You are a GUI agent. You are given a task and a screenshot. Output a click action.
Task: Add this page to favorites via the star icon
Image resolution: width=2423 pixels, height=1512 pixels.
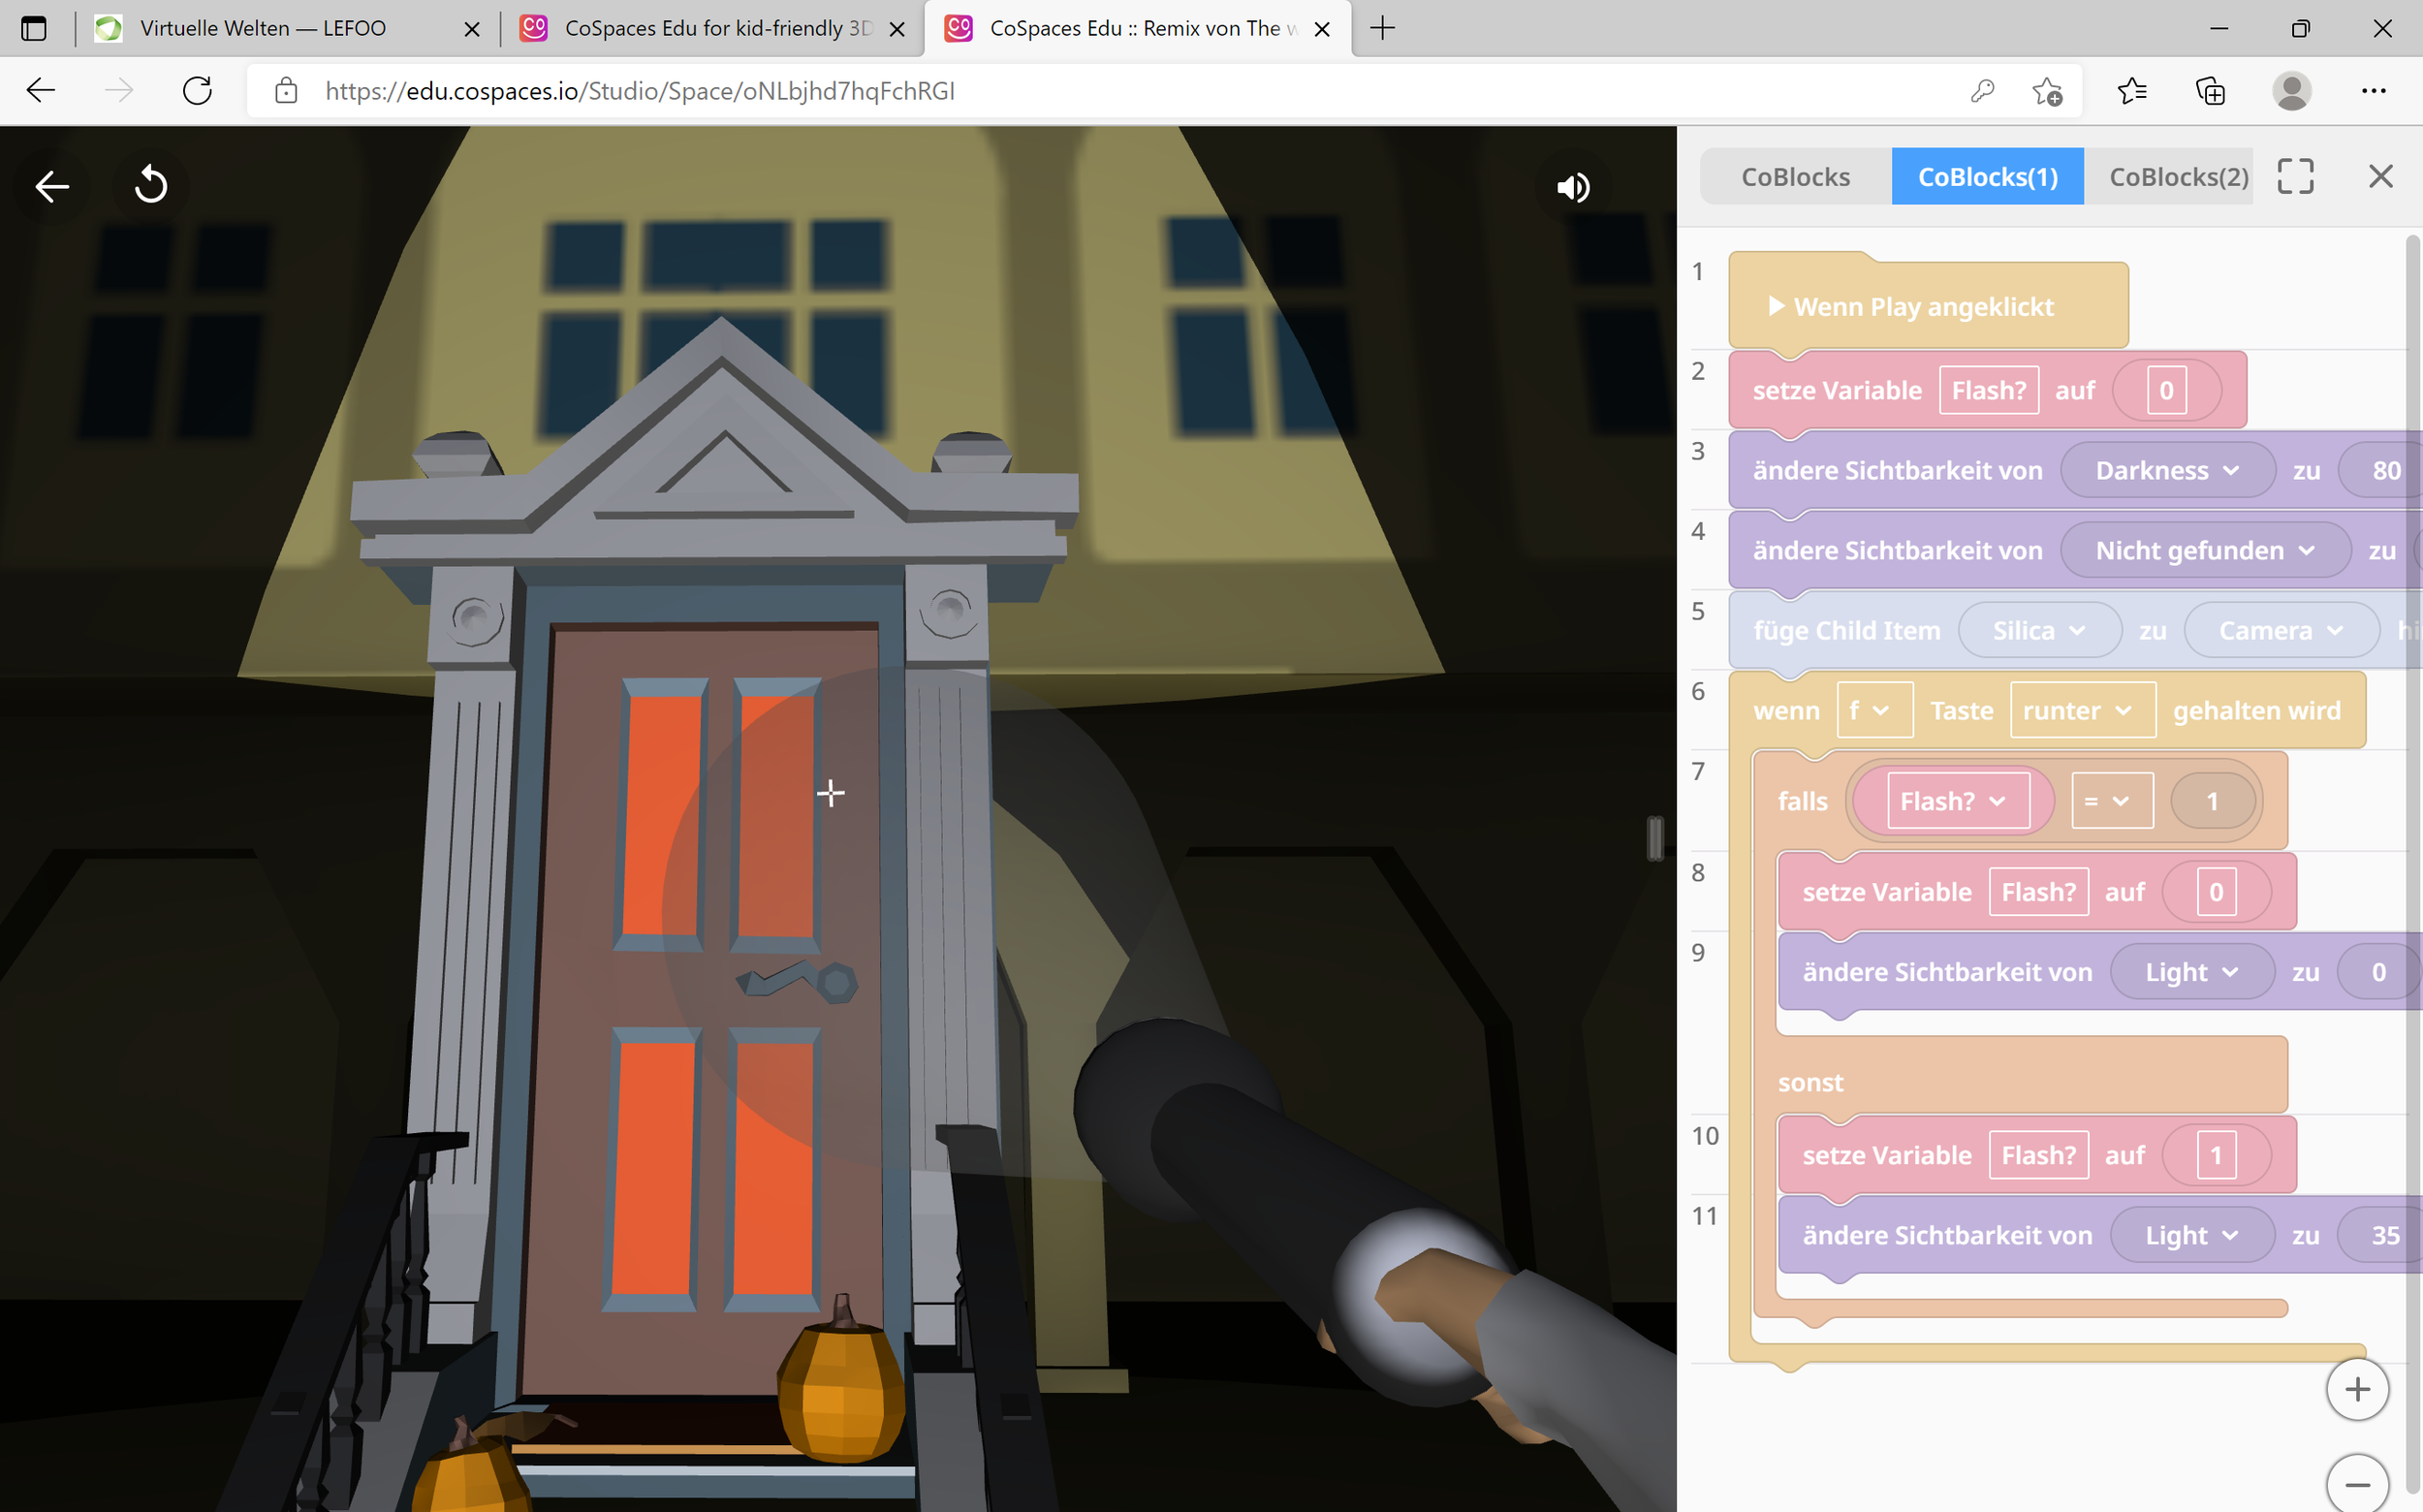(x=2046, y=91)
